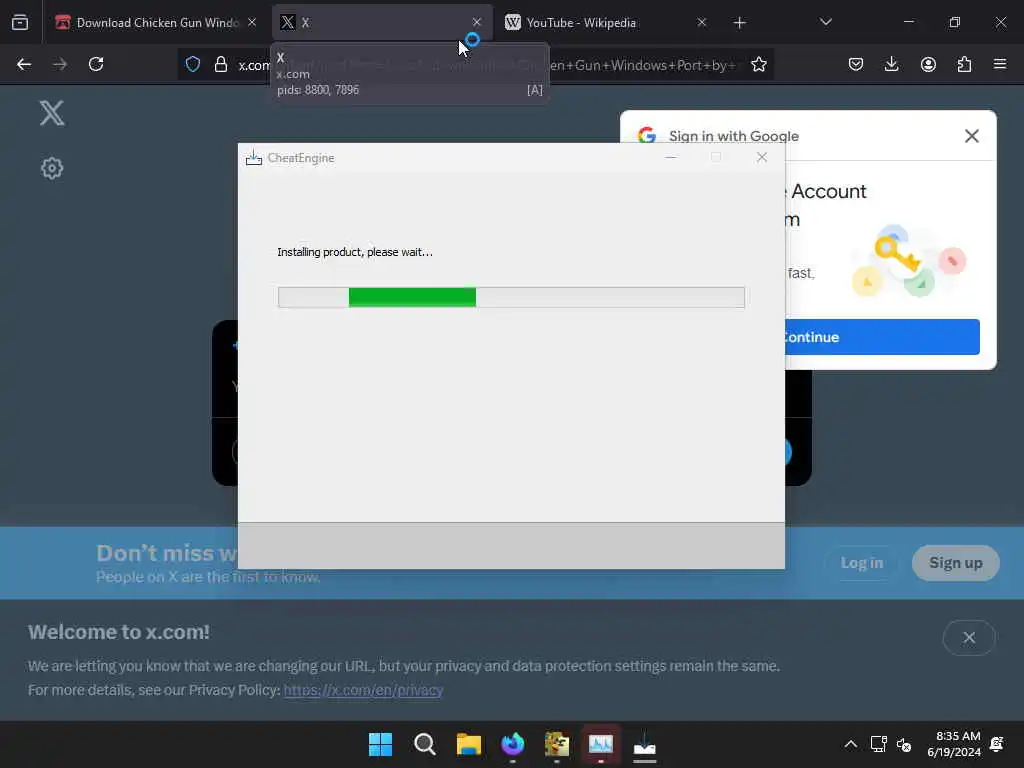Open the Pocket save icon
This screenshot has height=768, width=1024.
point(856,64)
